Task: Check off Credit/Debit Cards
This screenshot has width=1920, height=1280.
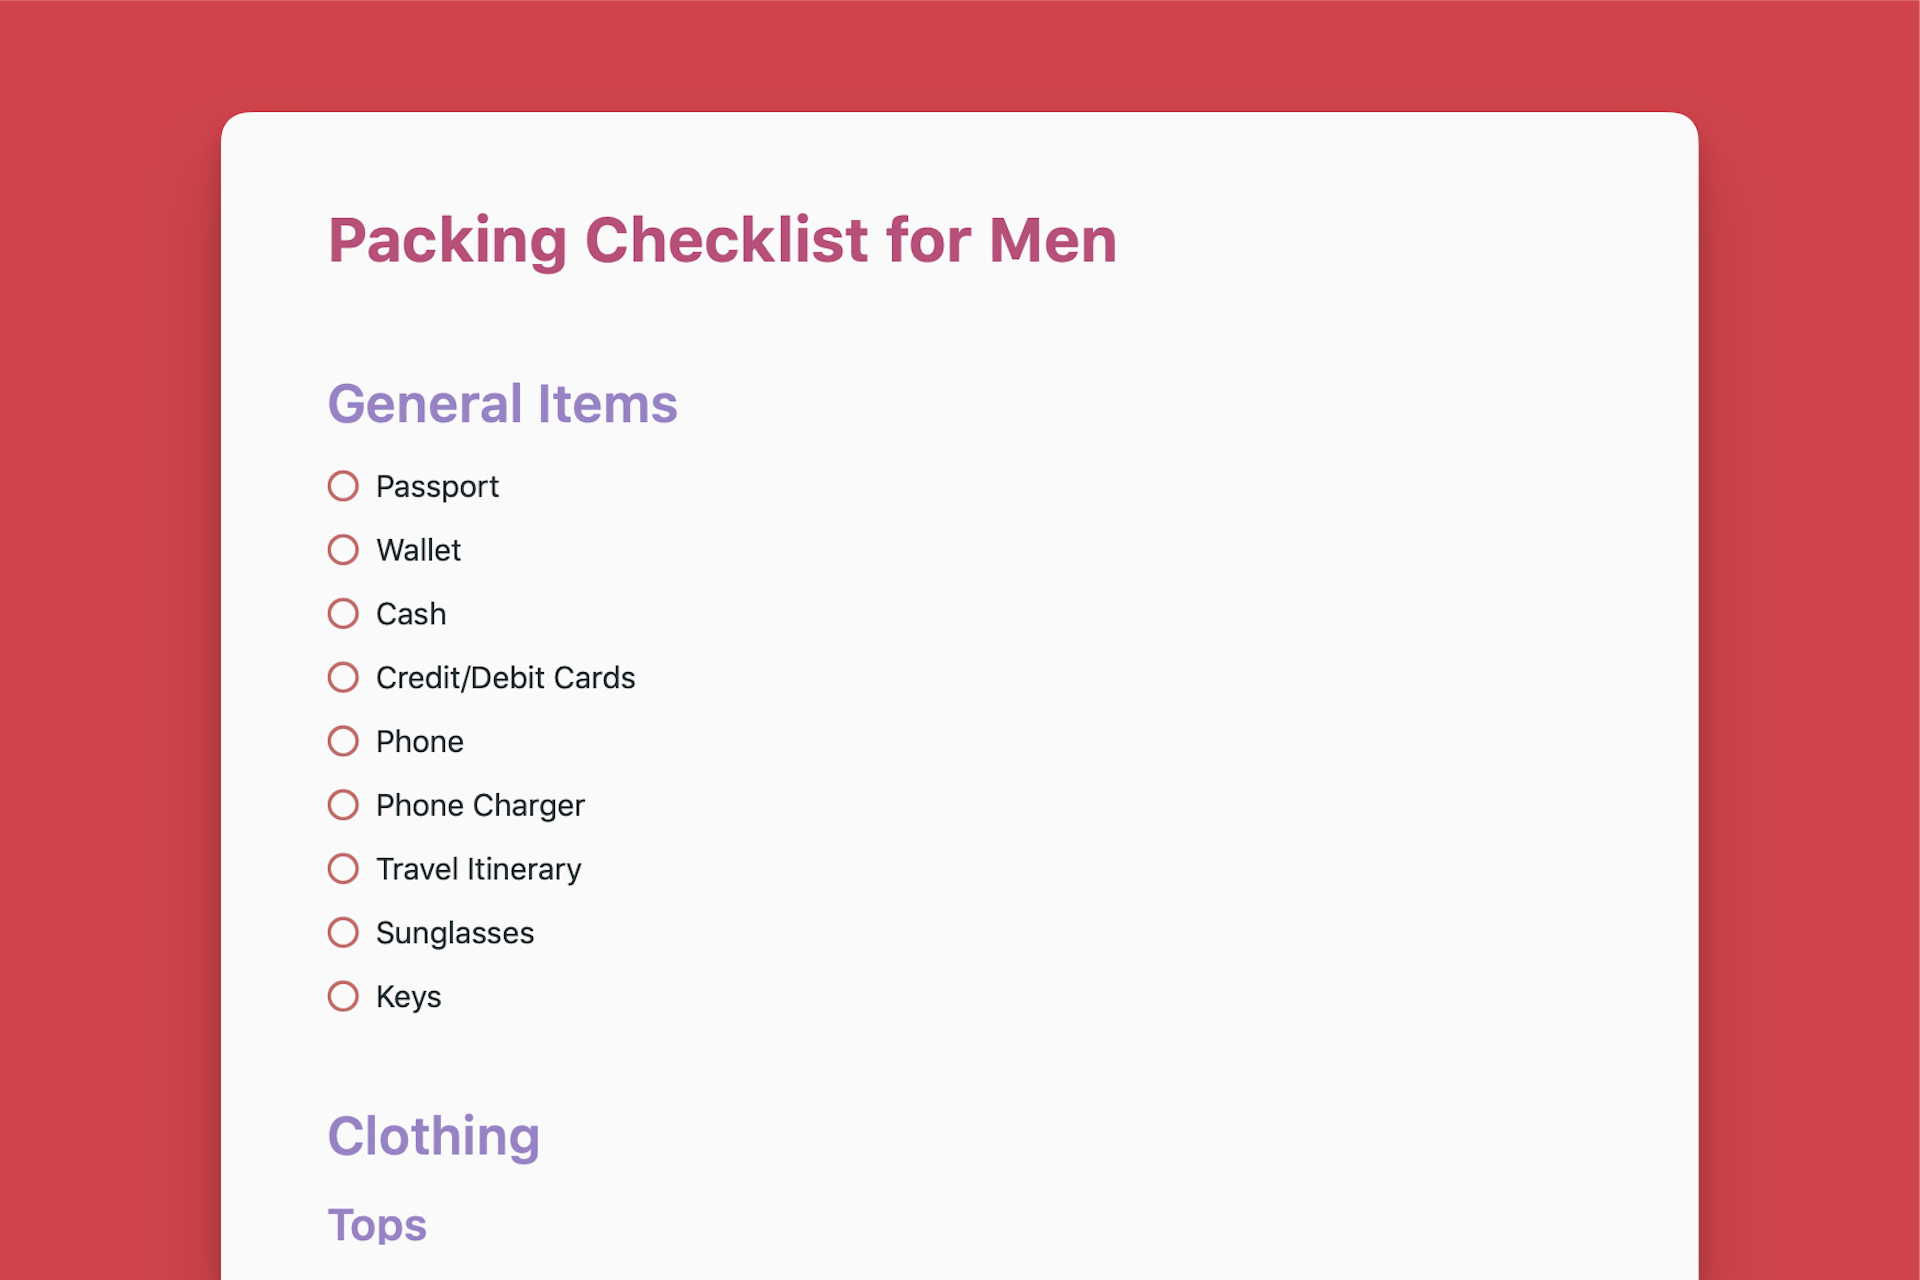Action: pos(344,678)
